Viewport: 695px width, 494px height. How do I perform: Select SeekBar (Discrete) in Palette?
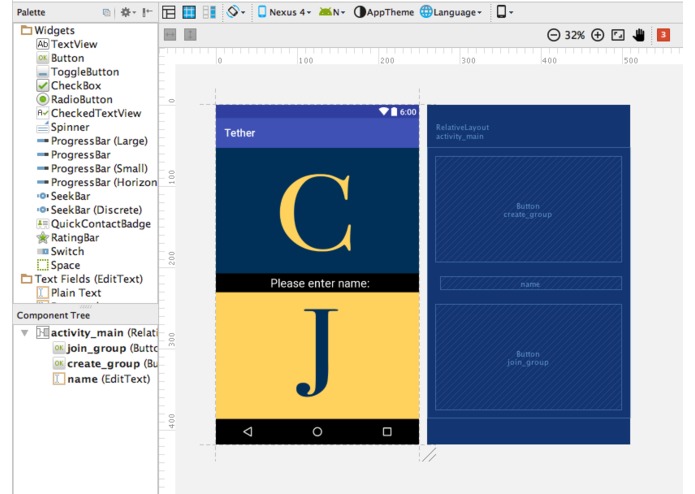click(90, 210)
